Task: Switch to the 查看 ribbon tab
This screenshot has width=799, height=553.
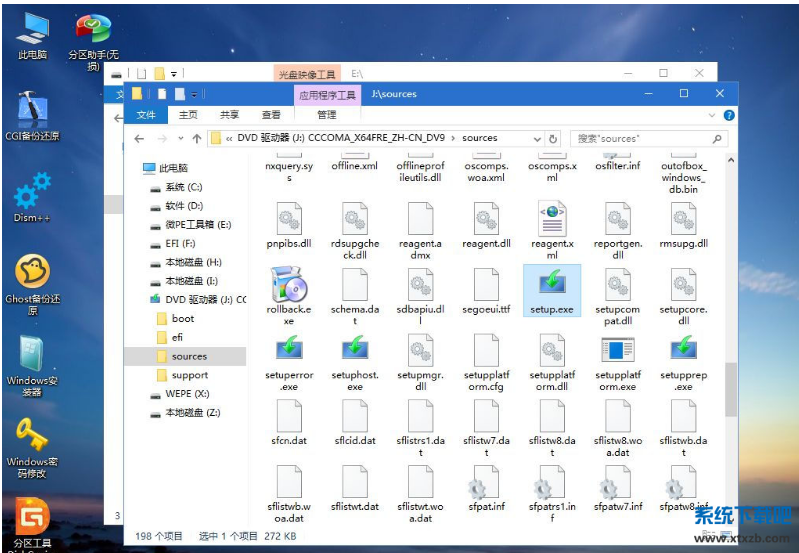Action: [271, 115]
